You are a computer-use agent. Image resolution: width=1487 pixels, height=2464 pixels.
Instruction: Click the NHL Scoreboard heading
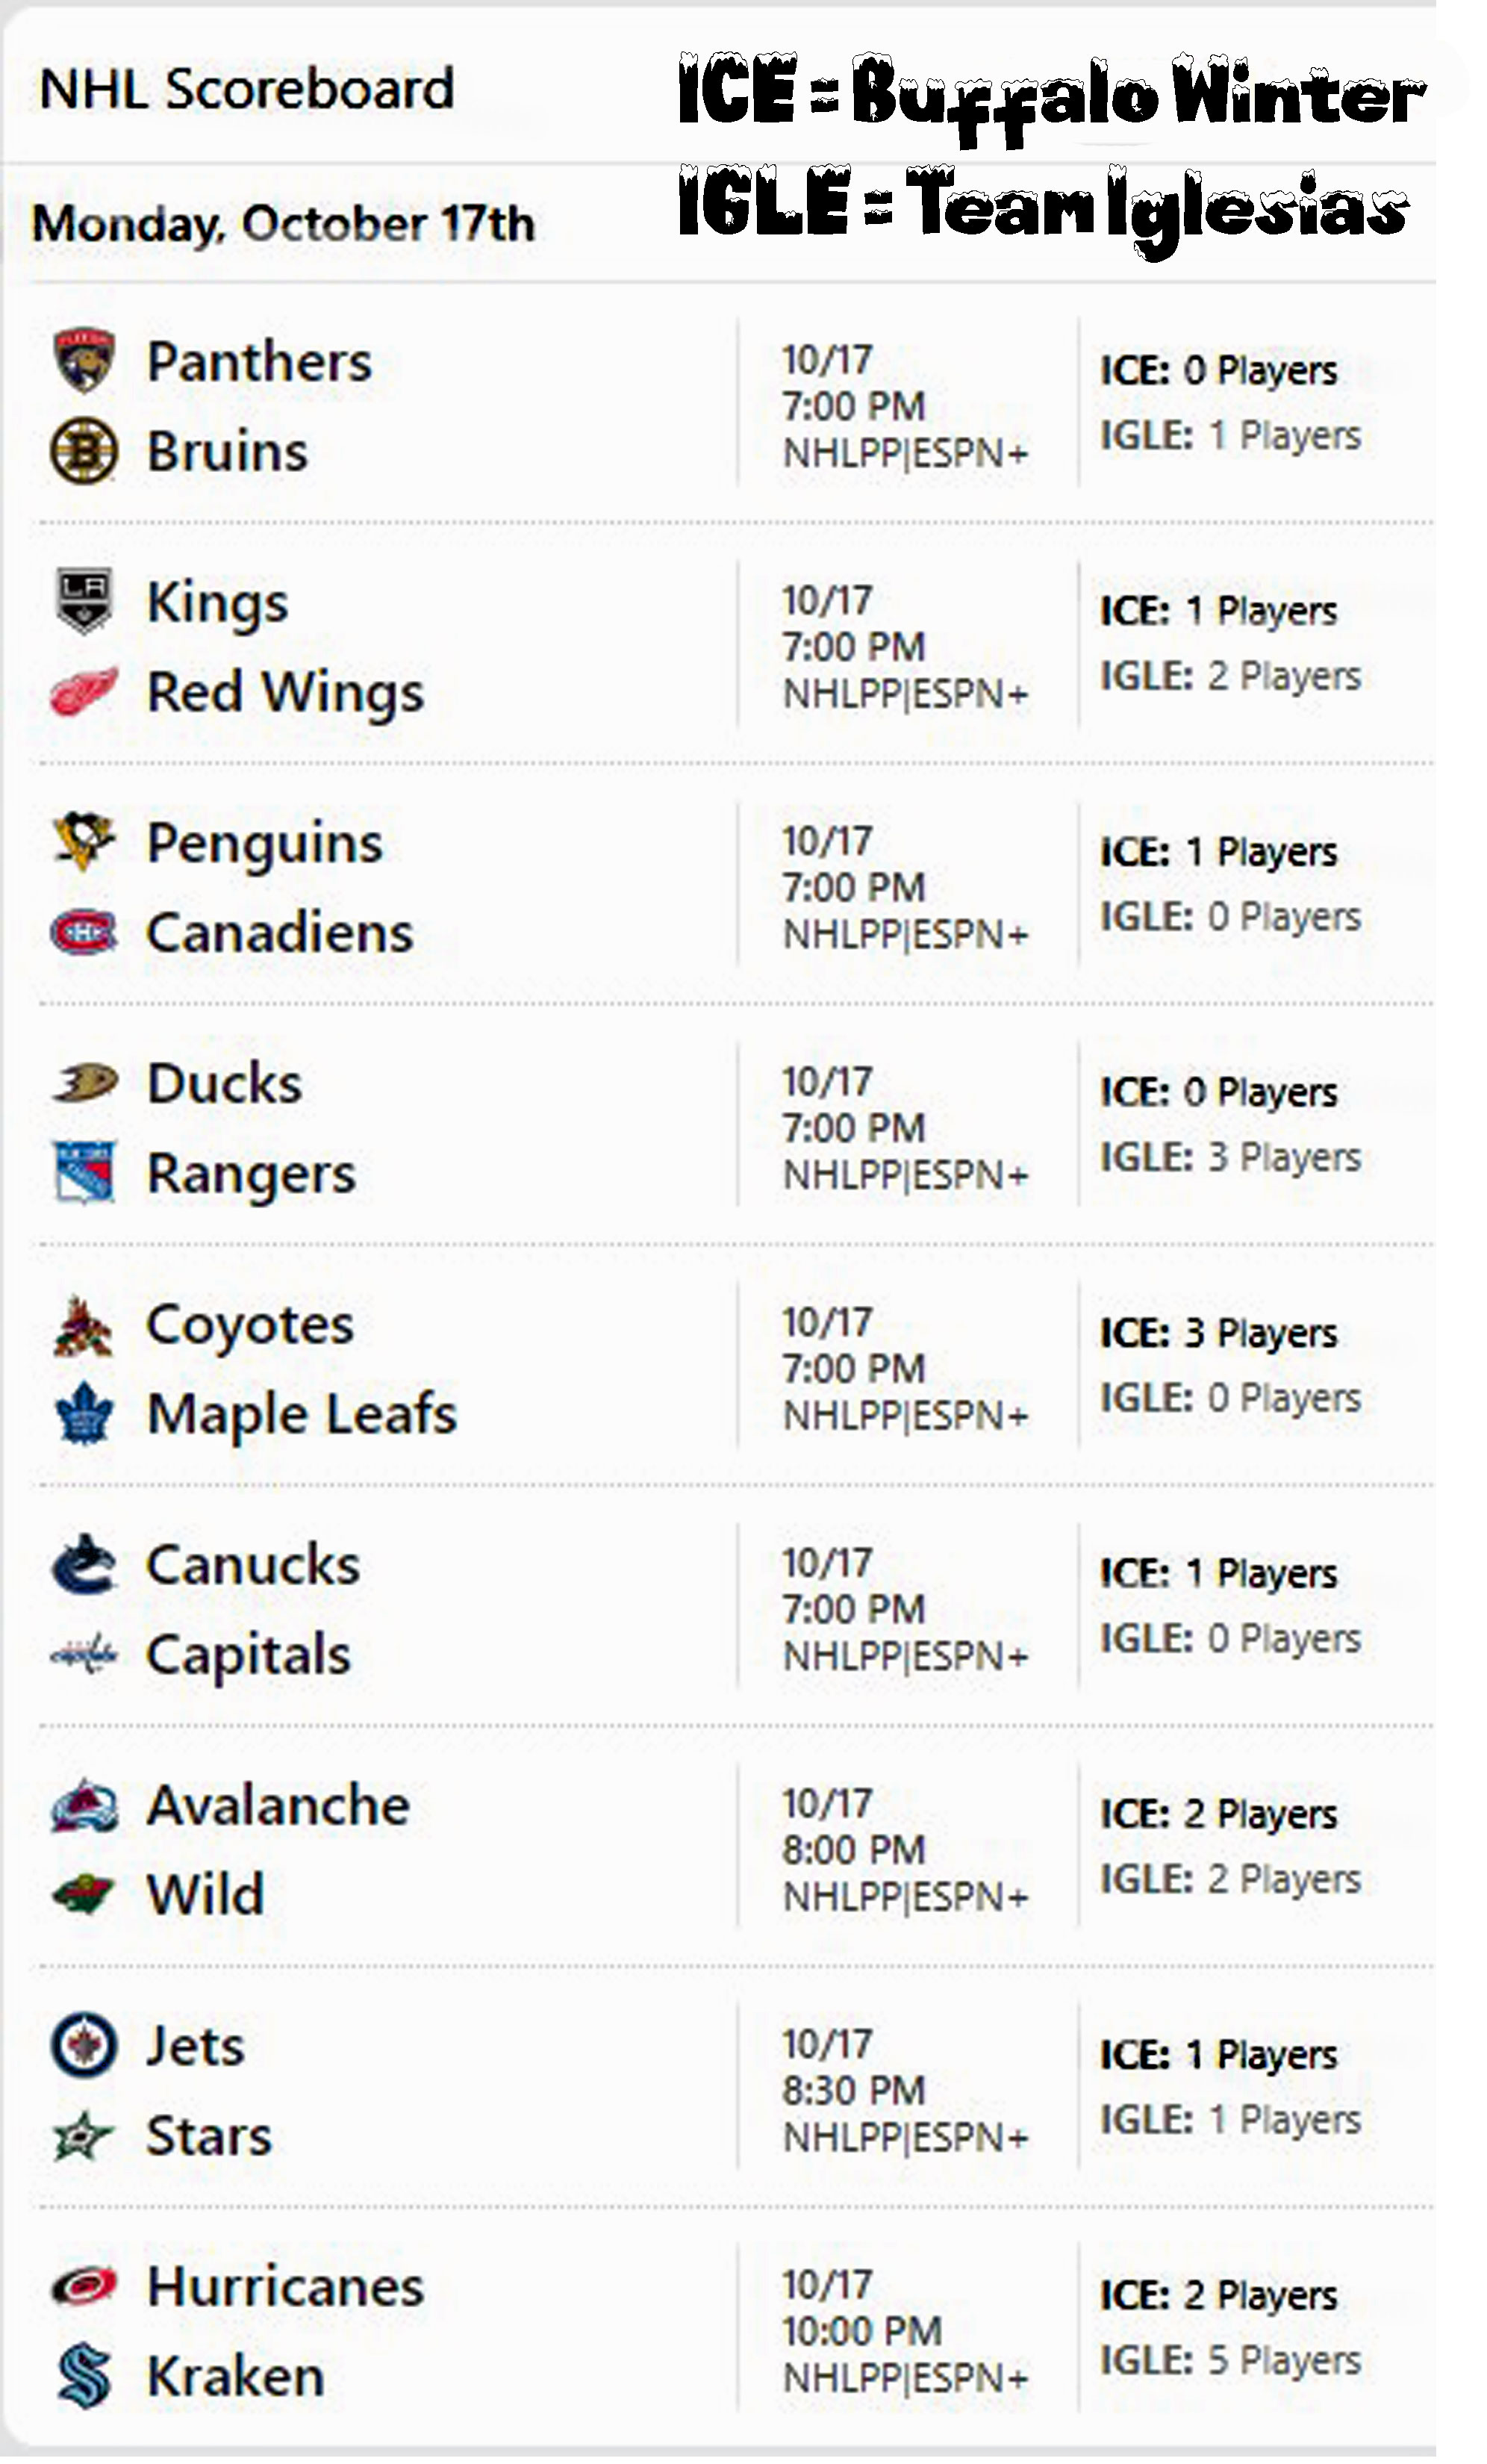tap(247, 89)
